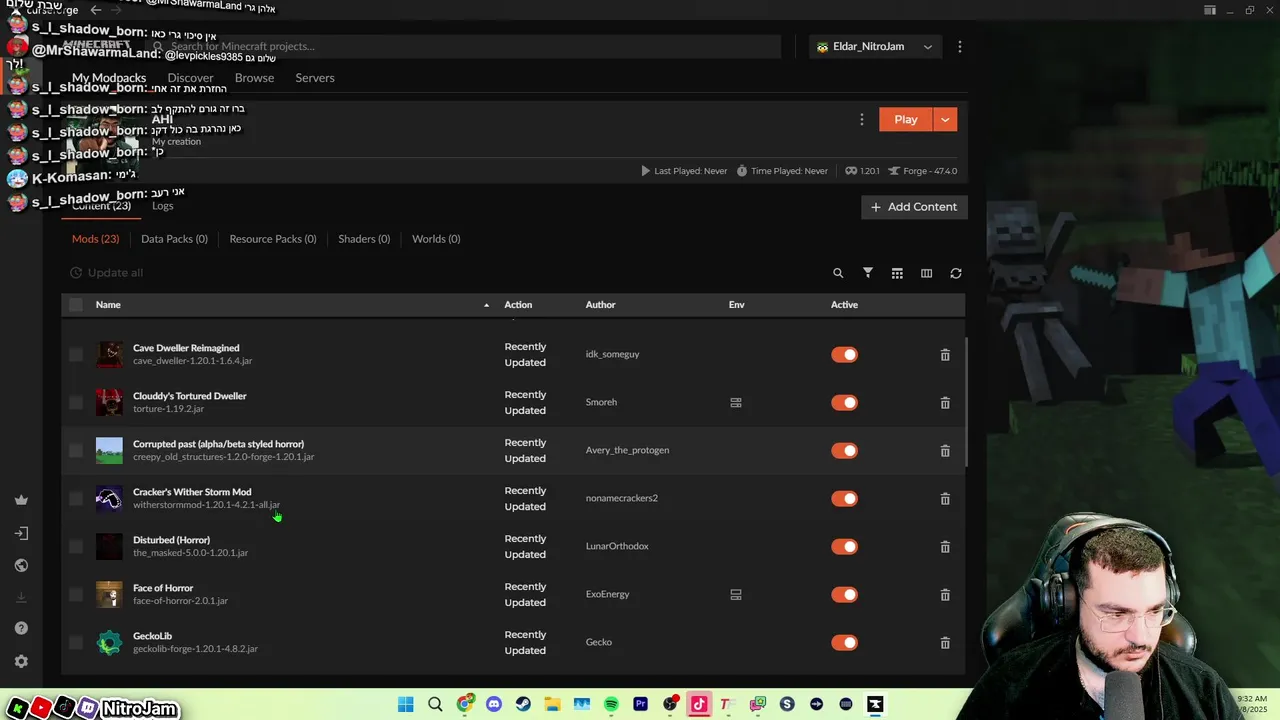
Task: Click Author column header
Action: pyautogui.click(x=600, y=305)
